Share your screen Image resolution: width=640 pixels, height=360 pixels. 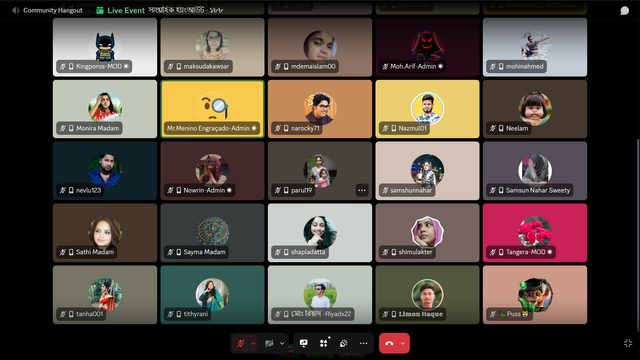tap(304, 343)
